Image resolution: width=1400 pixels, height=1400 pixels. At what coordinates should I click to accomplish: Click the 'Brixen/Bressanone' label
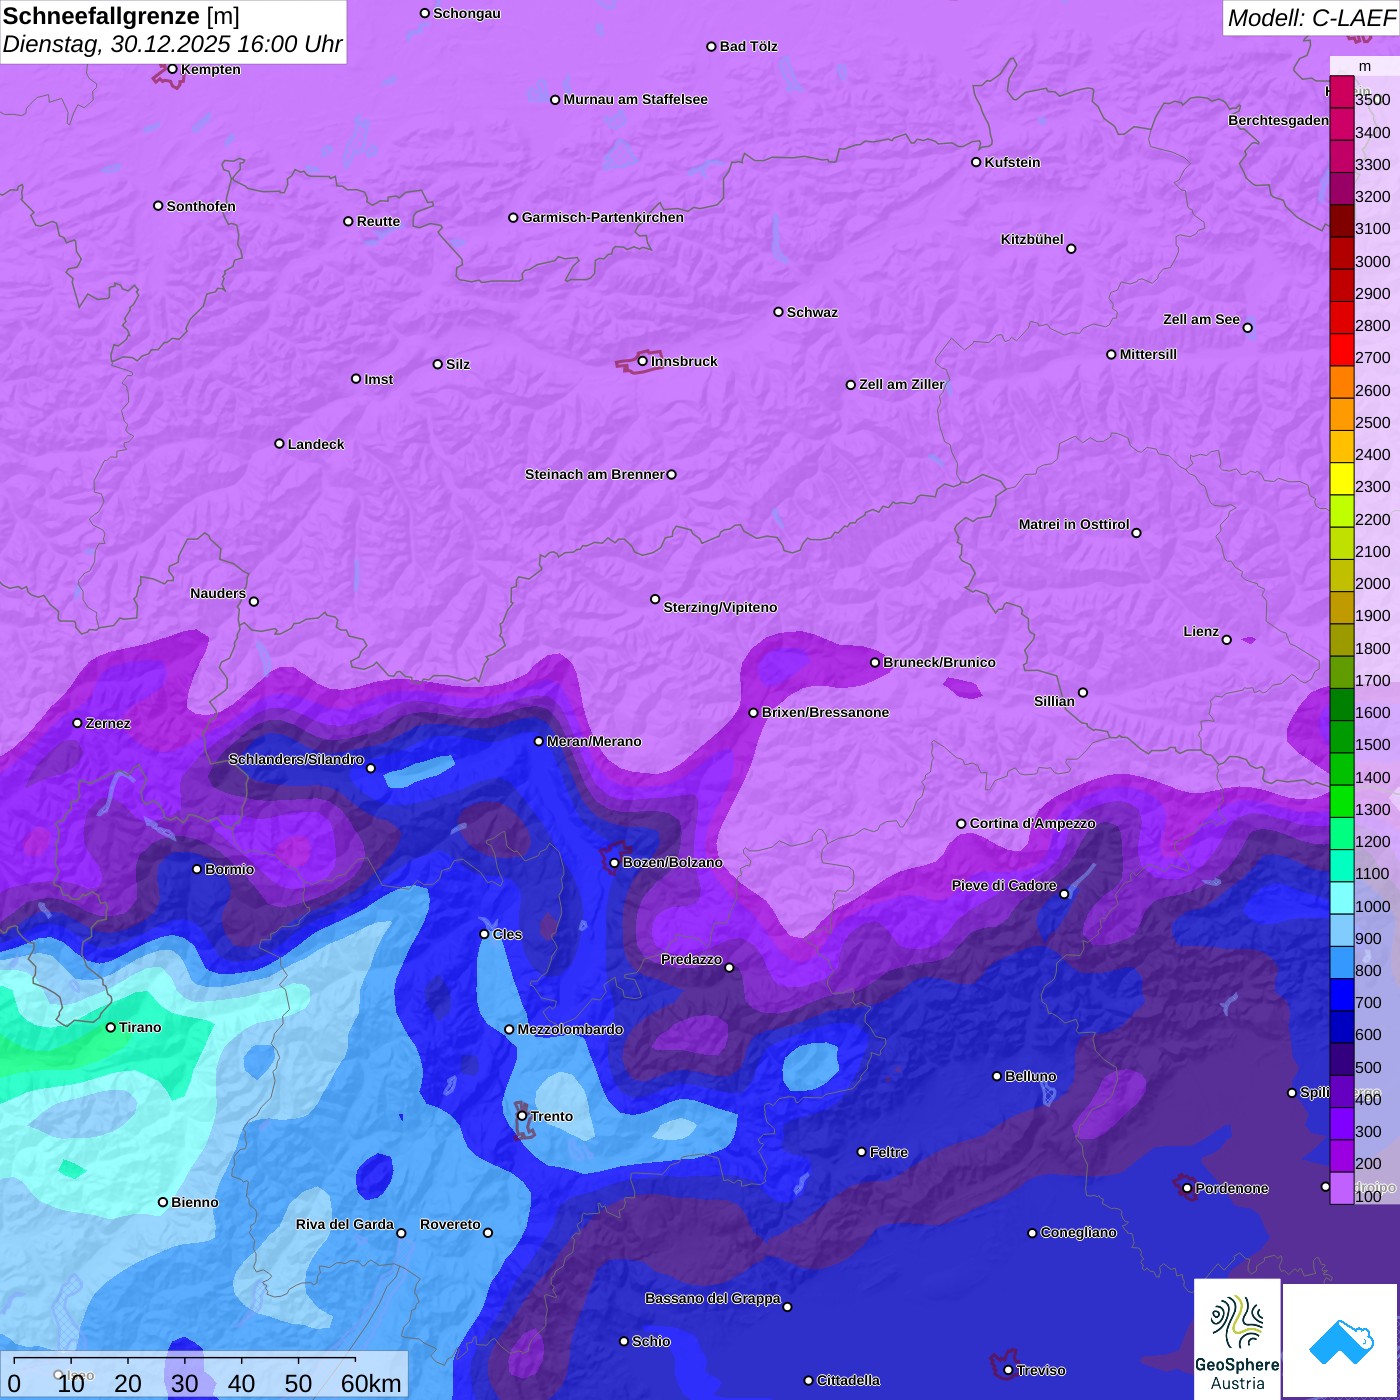tap(825, 712)
